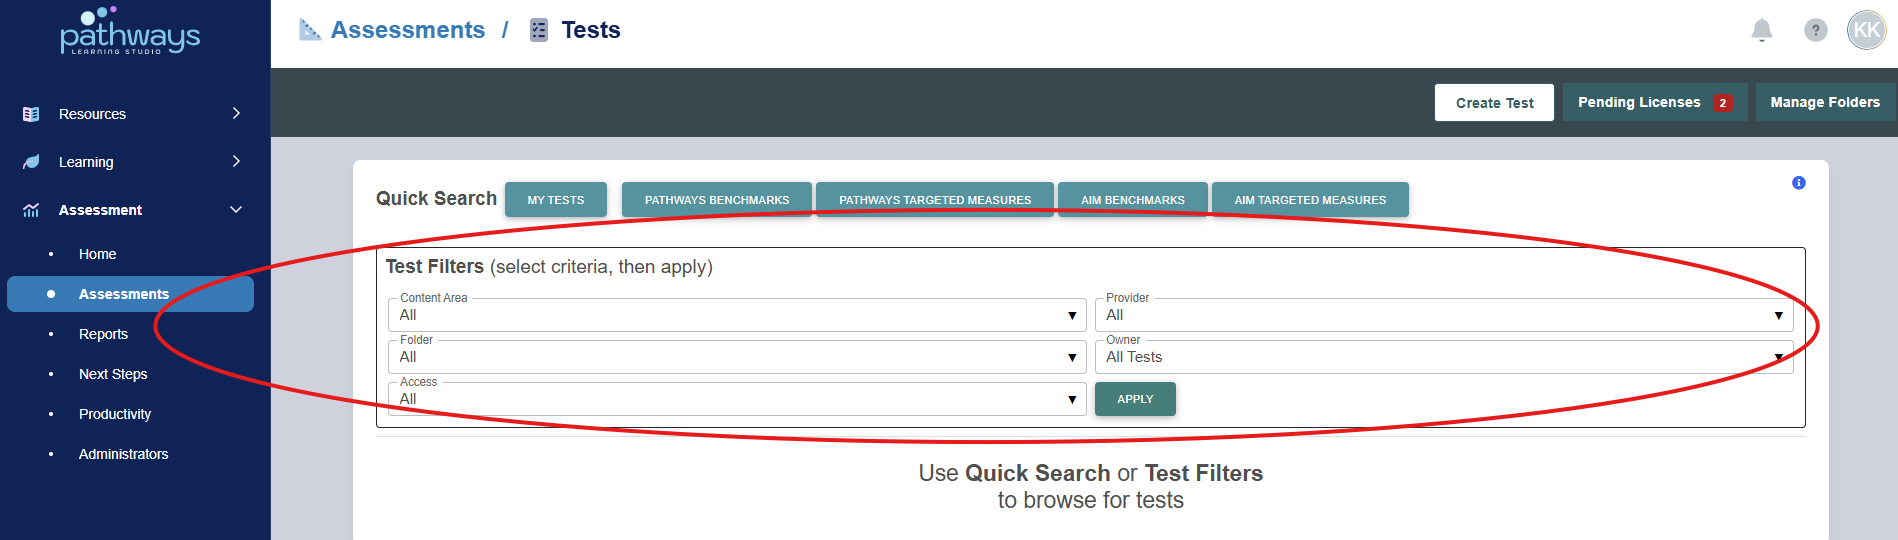The width and height of the screenshot is (1898, 540).
Task: Select AIM Targeted Measures quick search
Action: 1310,200
